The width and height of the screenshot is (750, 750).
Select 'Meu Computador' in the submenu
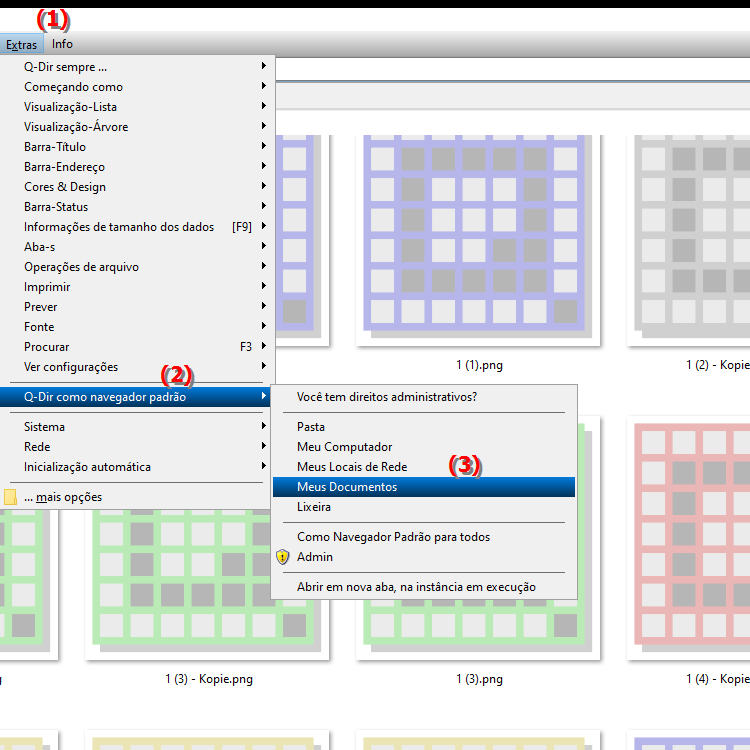(424, 447)
